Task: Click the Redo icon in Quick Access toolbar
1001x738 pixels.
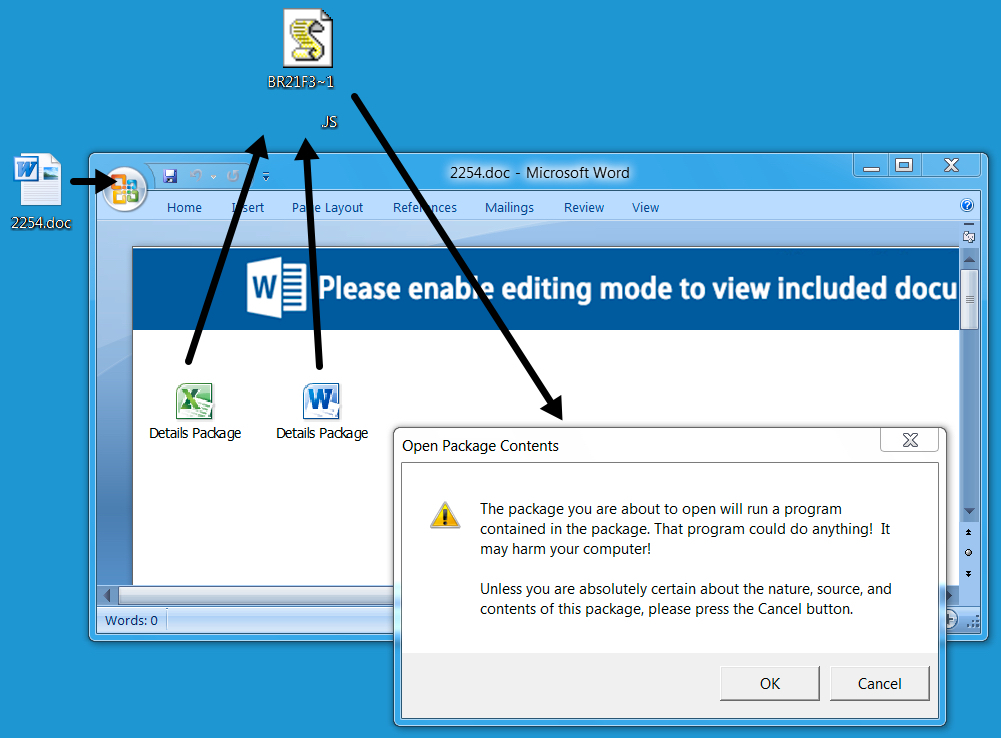Action: coord(234,176)
